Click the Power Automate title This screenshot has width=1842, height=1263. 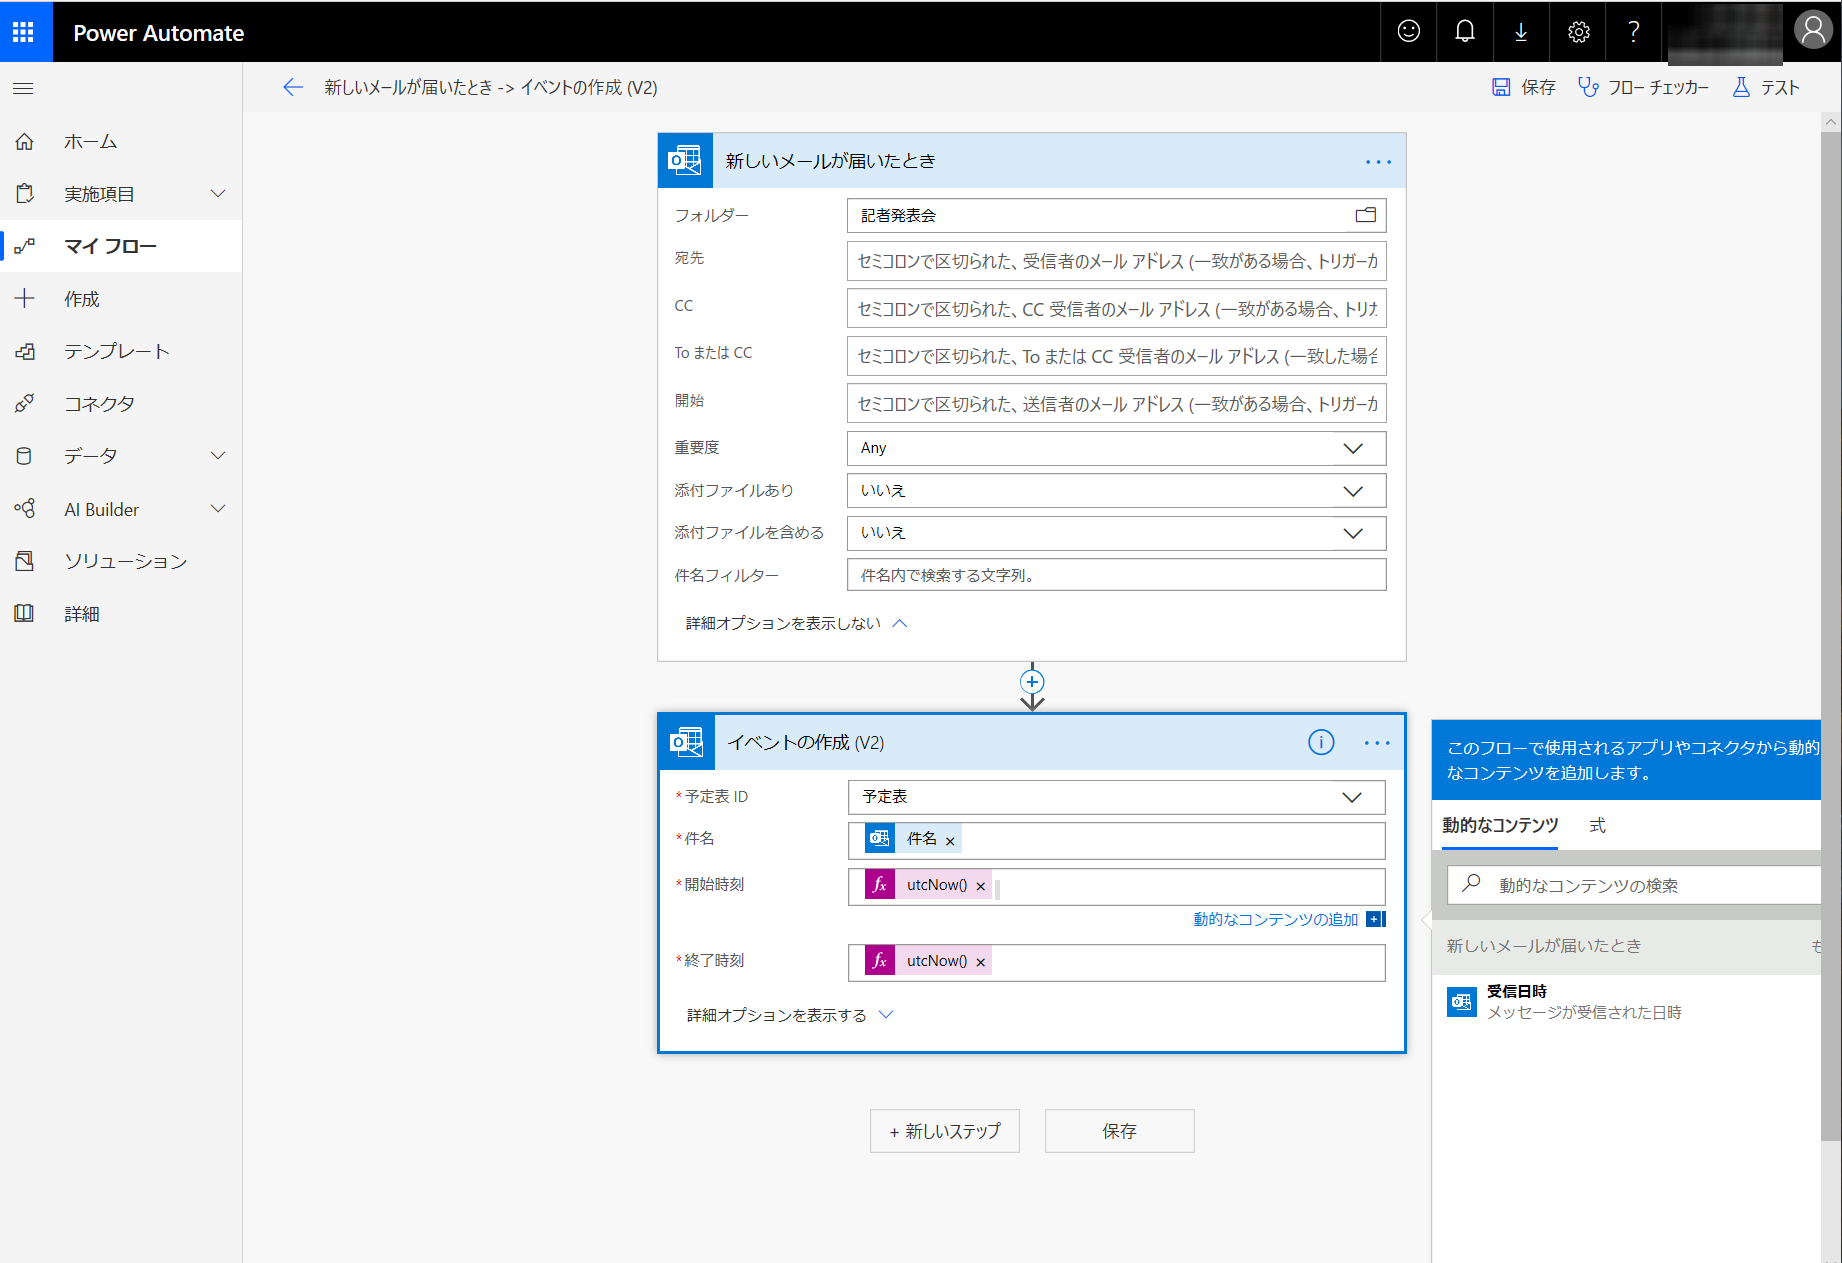click(158, 33)
